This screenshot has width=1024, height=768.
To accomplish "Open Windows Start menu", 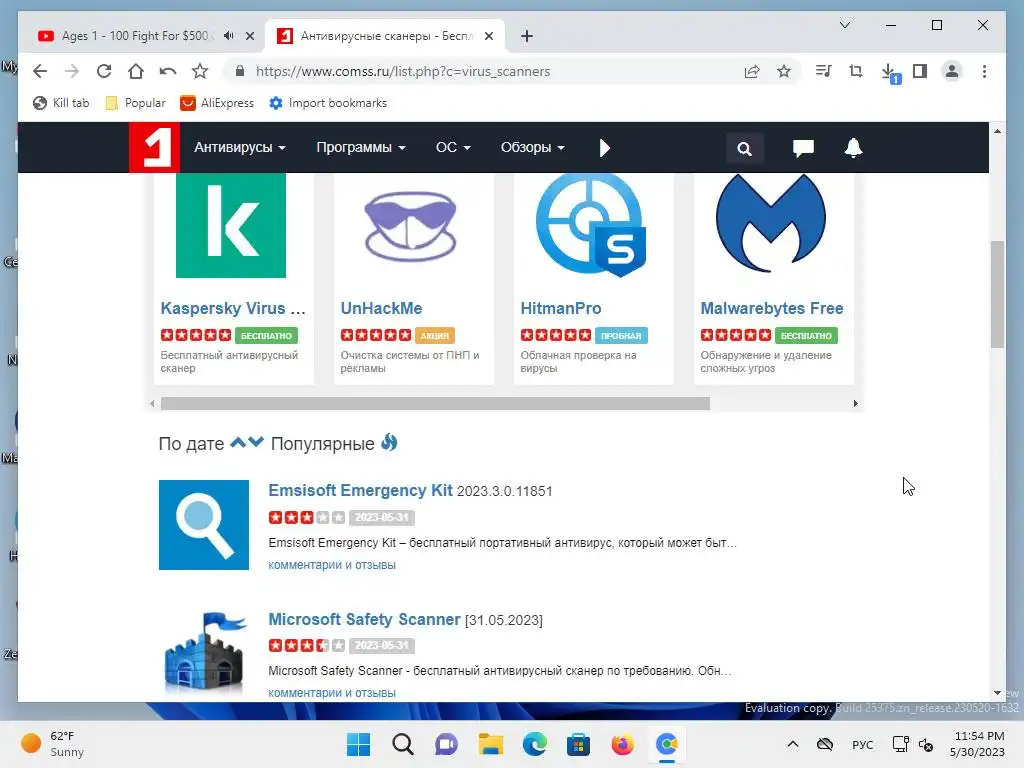I will [x=359, y=744].
